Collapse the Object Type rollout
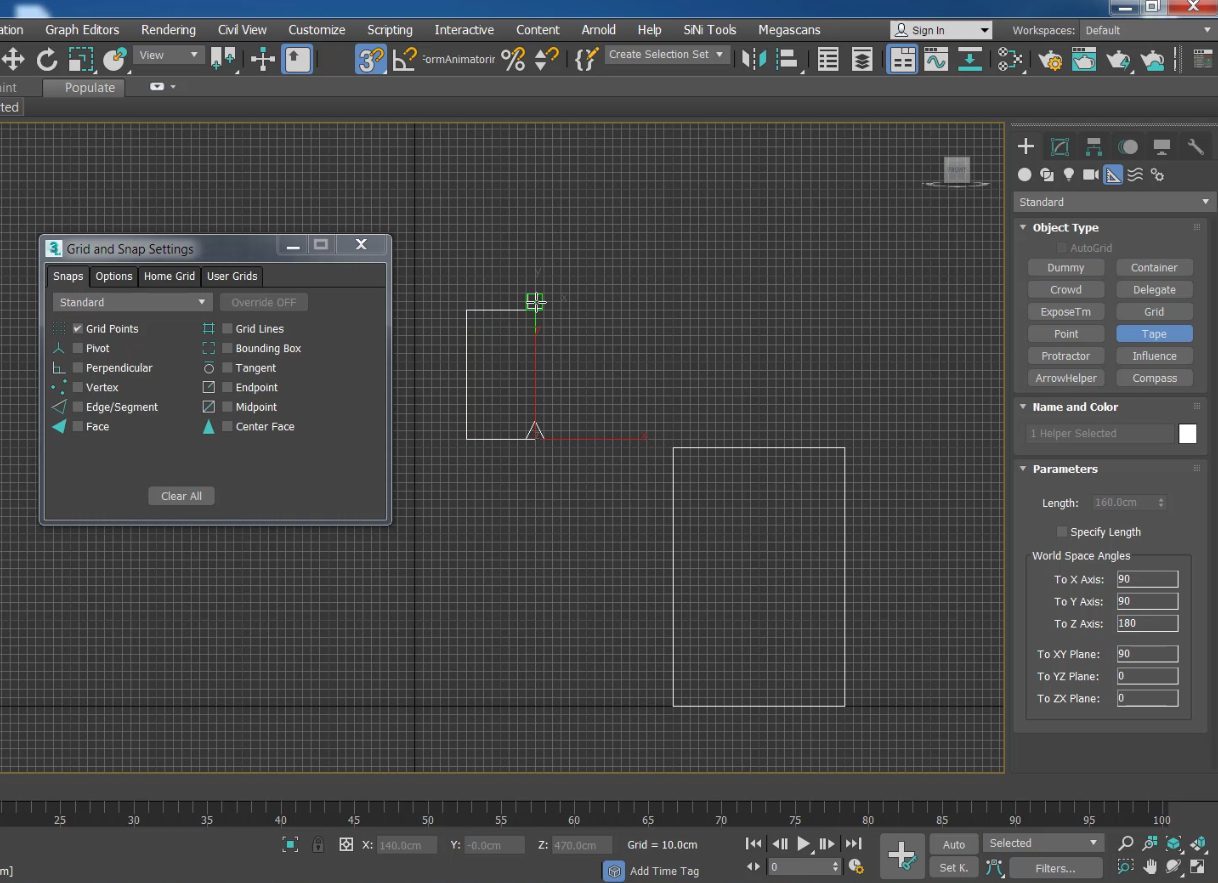This screenshot has height=883, width=1218. point(1065,228)
